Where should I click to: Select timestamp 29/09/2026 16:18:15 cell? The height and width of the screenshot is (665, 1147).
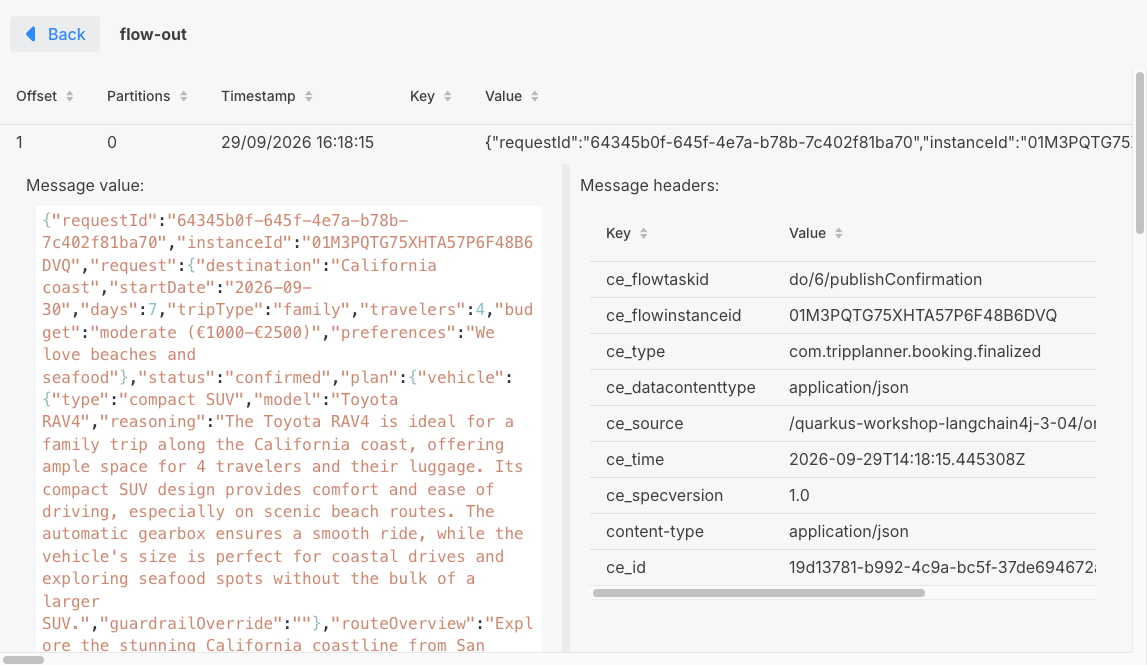(x=297, y=143)
